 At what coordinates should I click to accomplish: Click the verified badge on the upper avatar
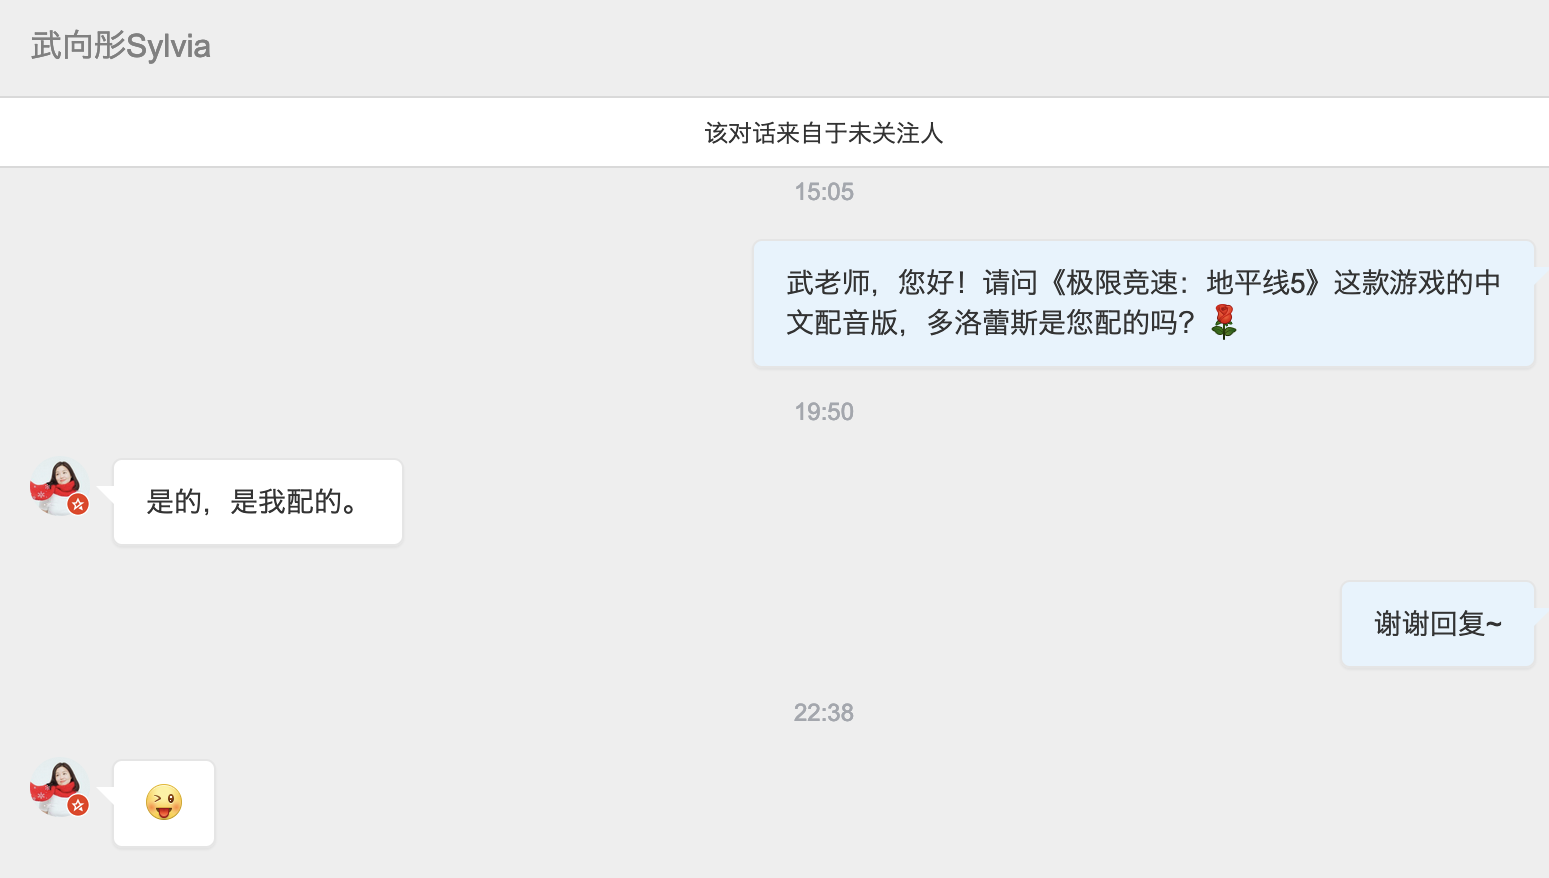[x=78, y=505]
